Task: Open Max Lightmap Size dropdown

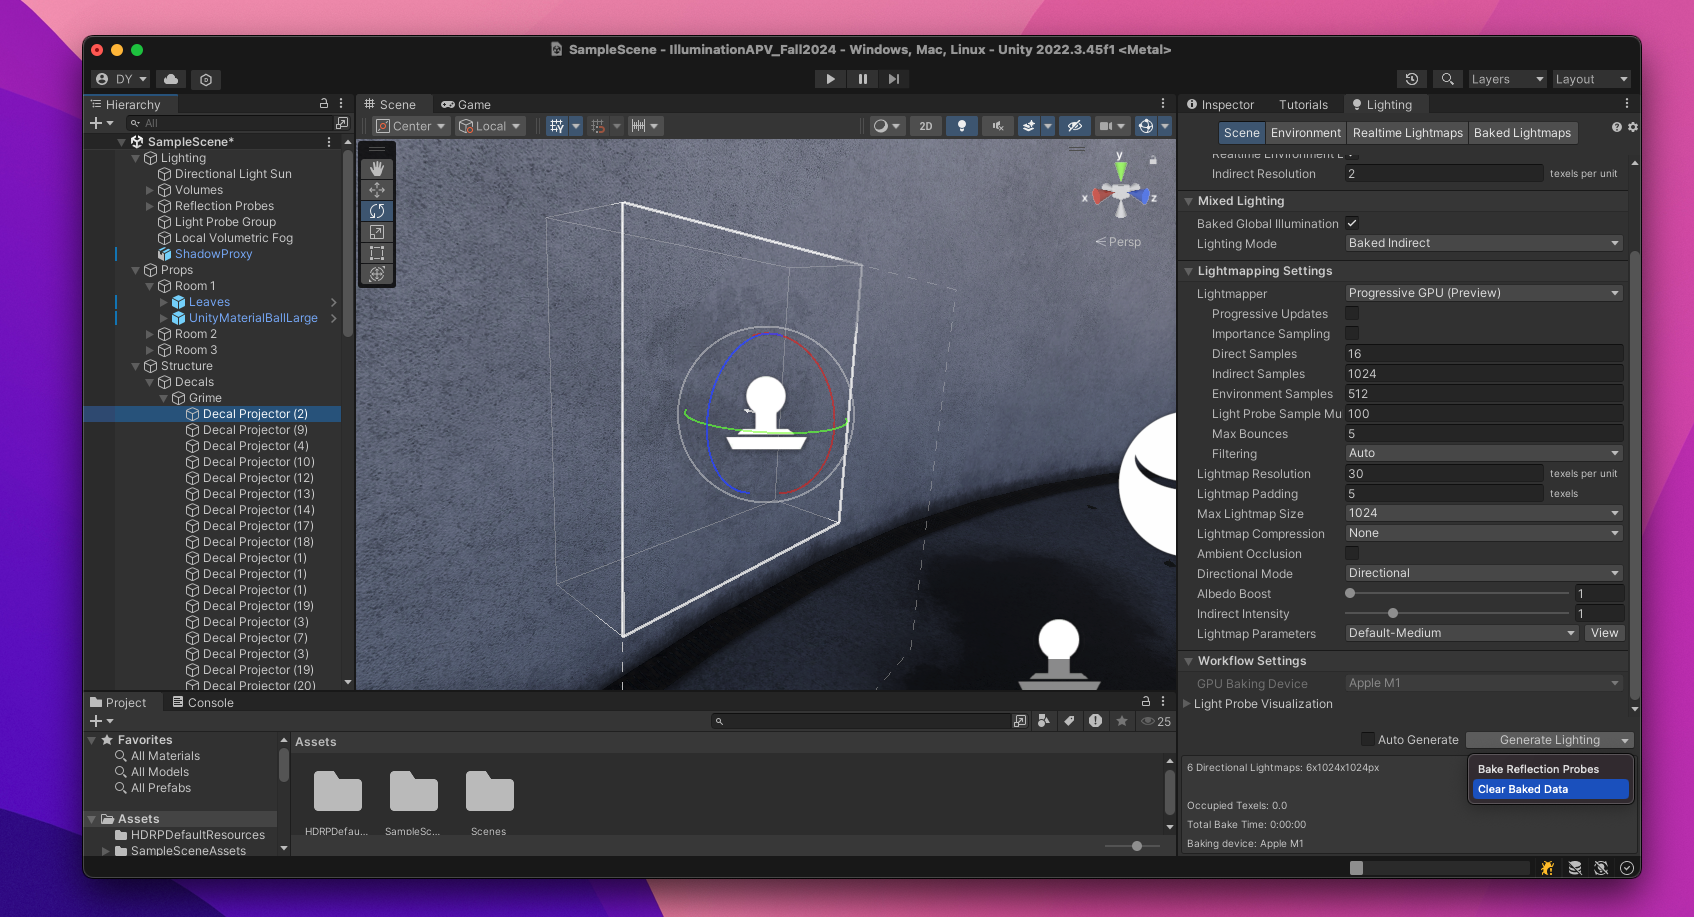Action: 1484,513
